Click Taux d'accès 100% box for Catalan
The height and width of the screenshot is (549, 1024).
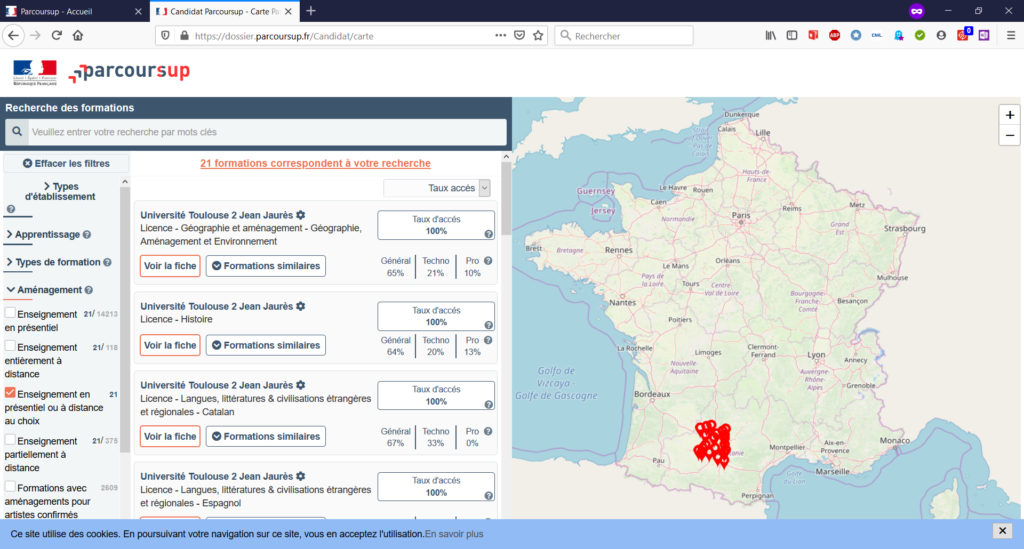click(436, 396)
